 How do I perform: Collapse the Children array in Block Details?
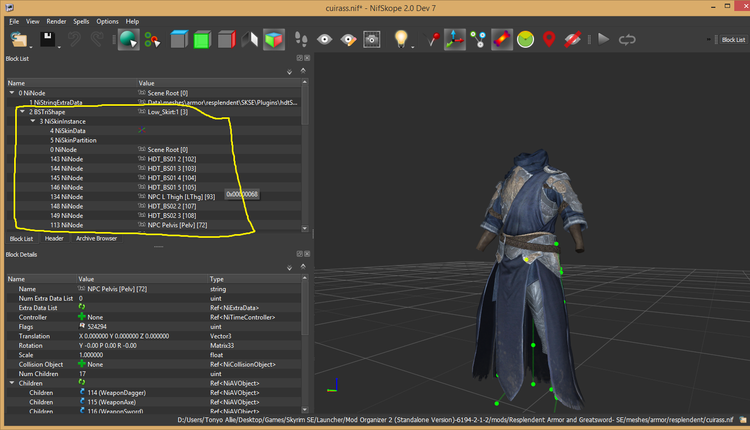pos(12,383)
